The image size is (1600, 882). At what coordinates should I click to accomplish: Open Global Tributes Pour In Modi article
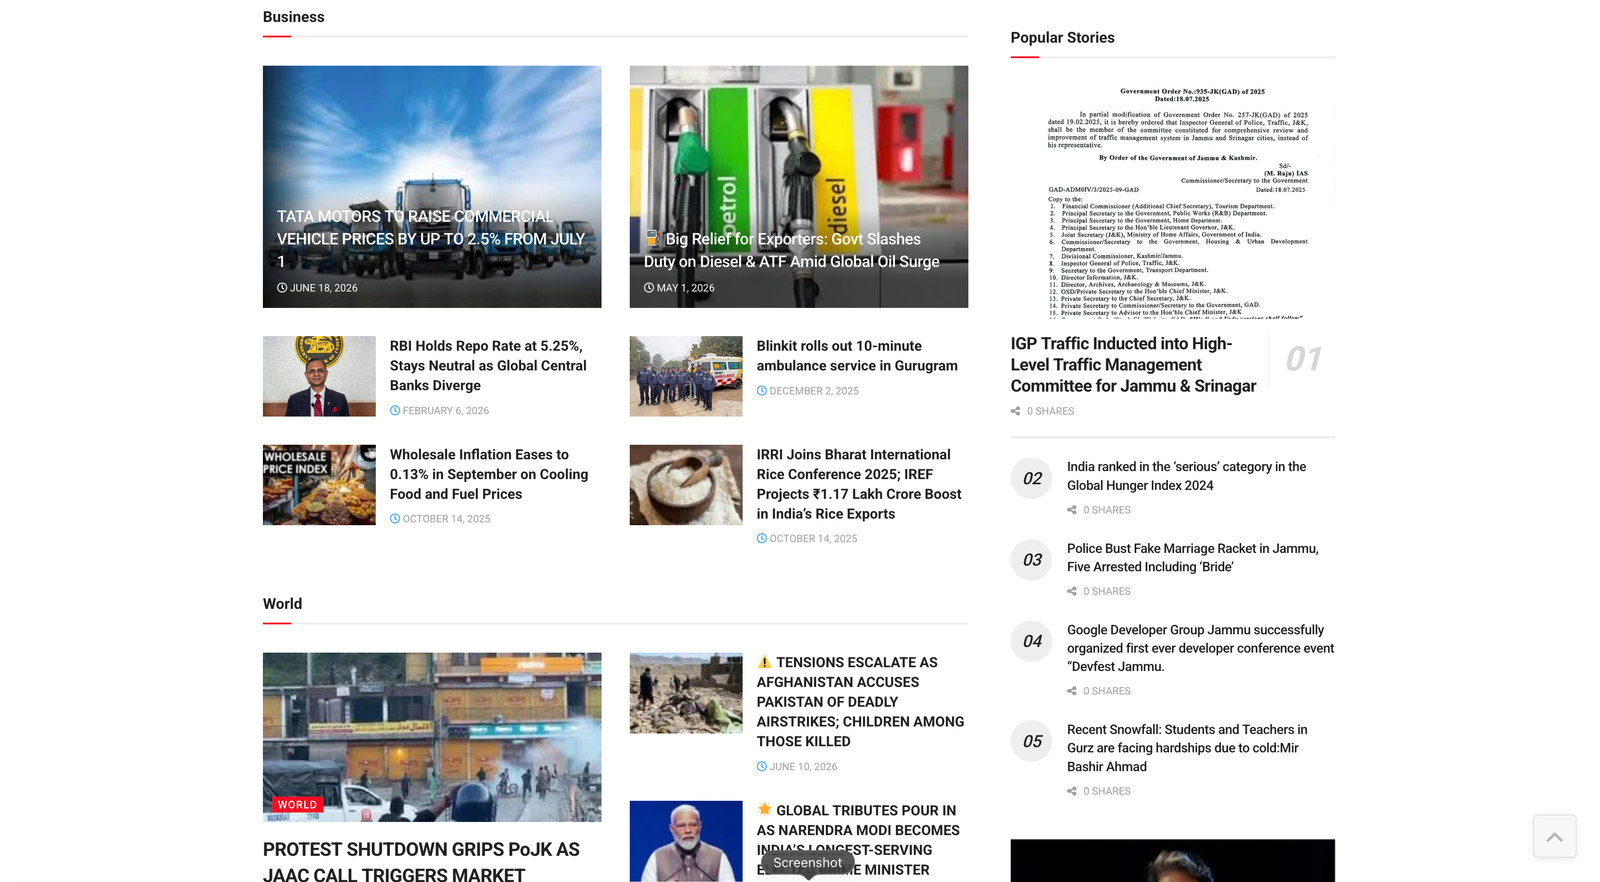tap(858, 840)
